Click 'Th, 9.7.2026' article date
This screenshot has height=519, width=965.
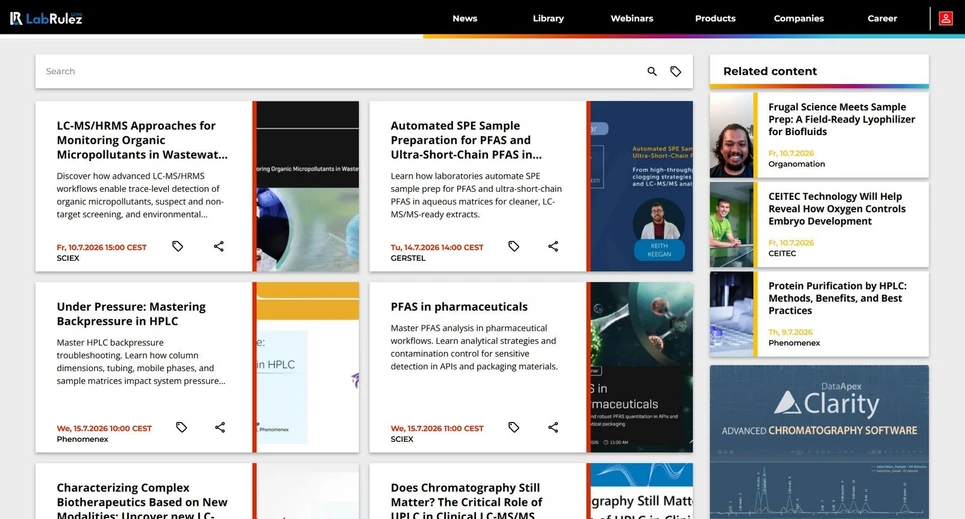point(790,332)
